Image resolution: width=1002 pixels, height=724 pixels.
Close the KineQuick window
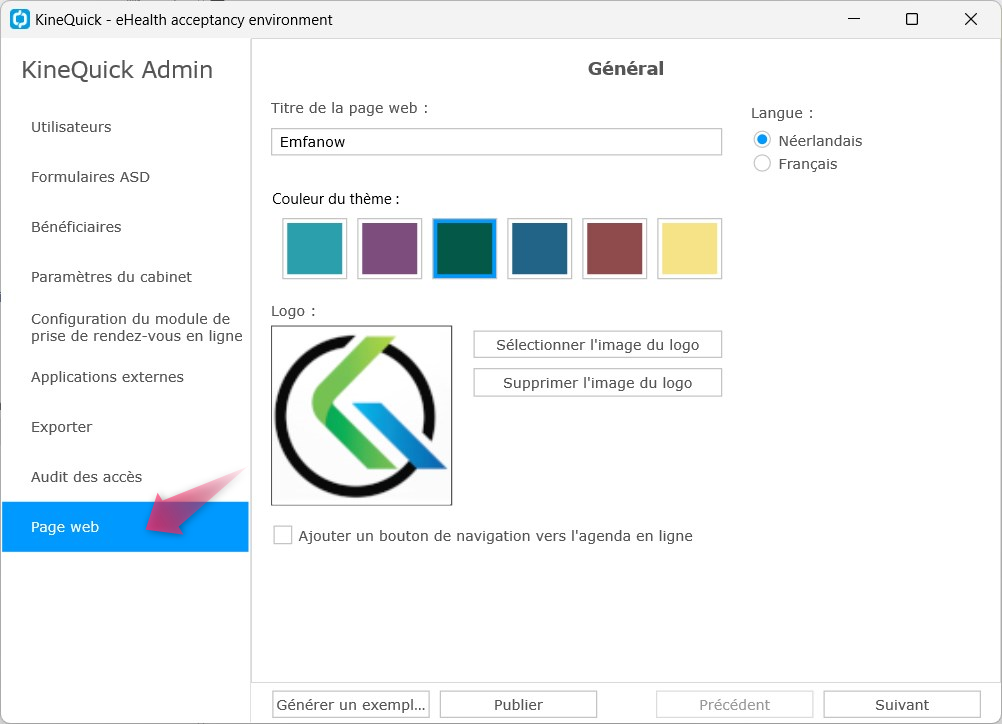point(971,19)
